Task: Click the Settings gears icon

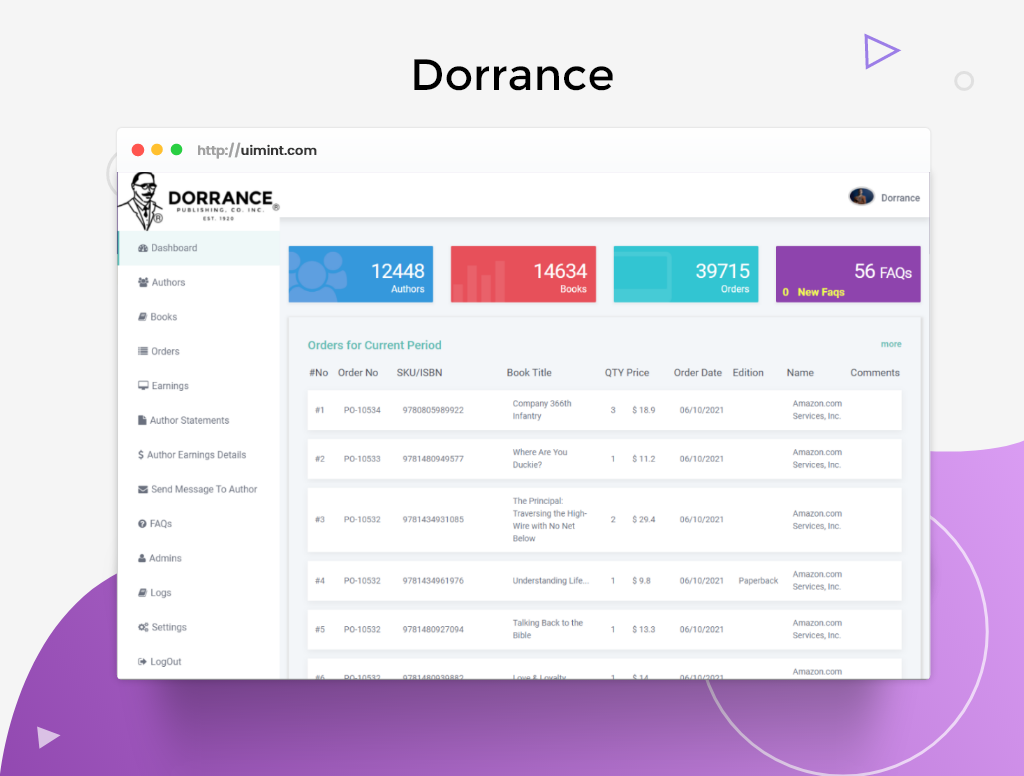Action: 143,628
